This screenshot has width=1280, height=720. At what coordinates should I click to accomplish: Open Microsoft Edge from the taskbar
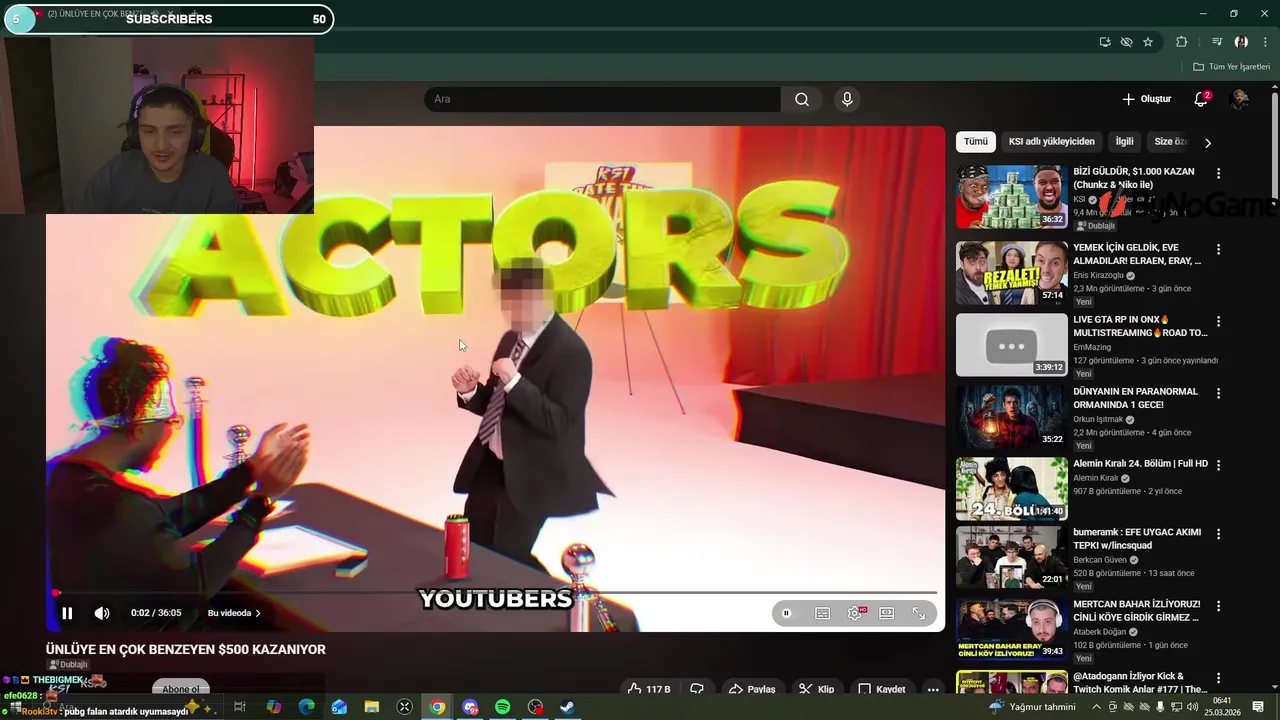pos(306,707)
